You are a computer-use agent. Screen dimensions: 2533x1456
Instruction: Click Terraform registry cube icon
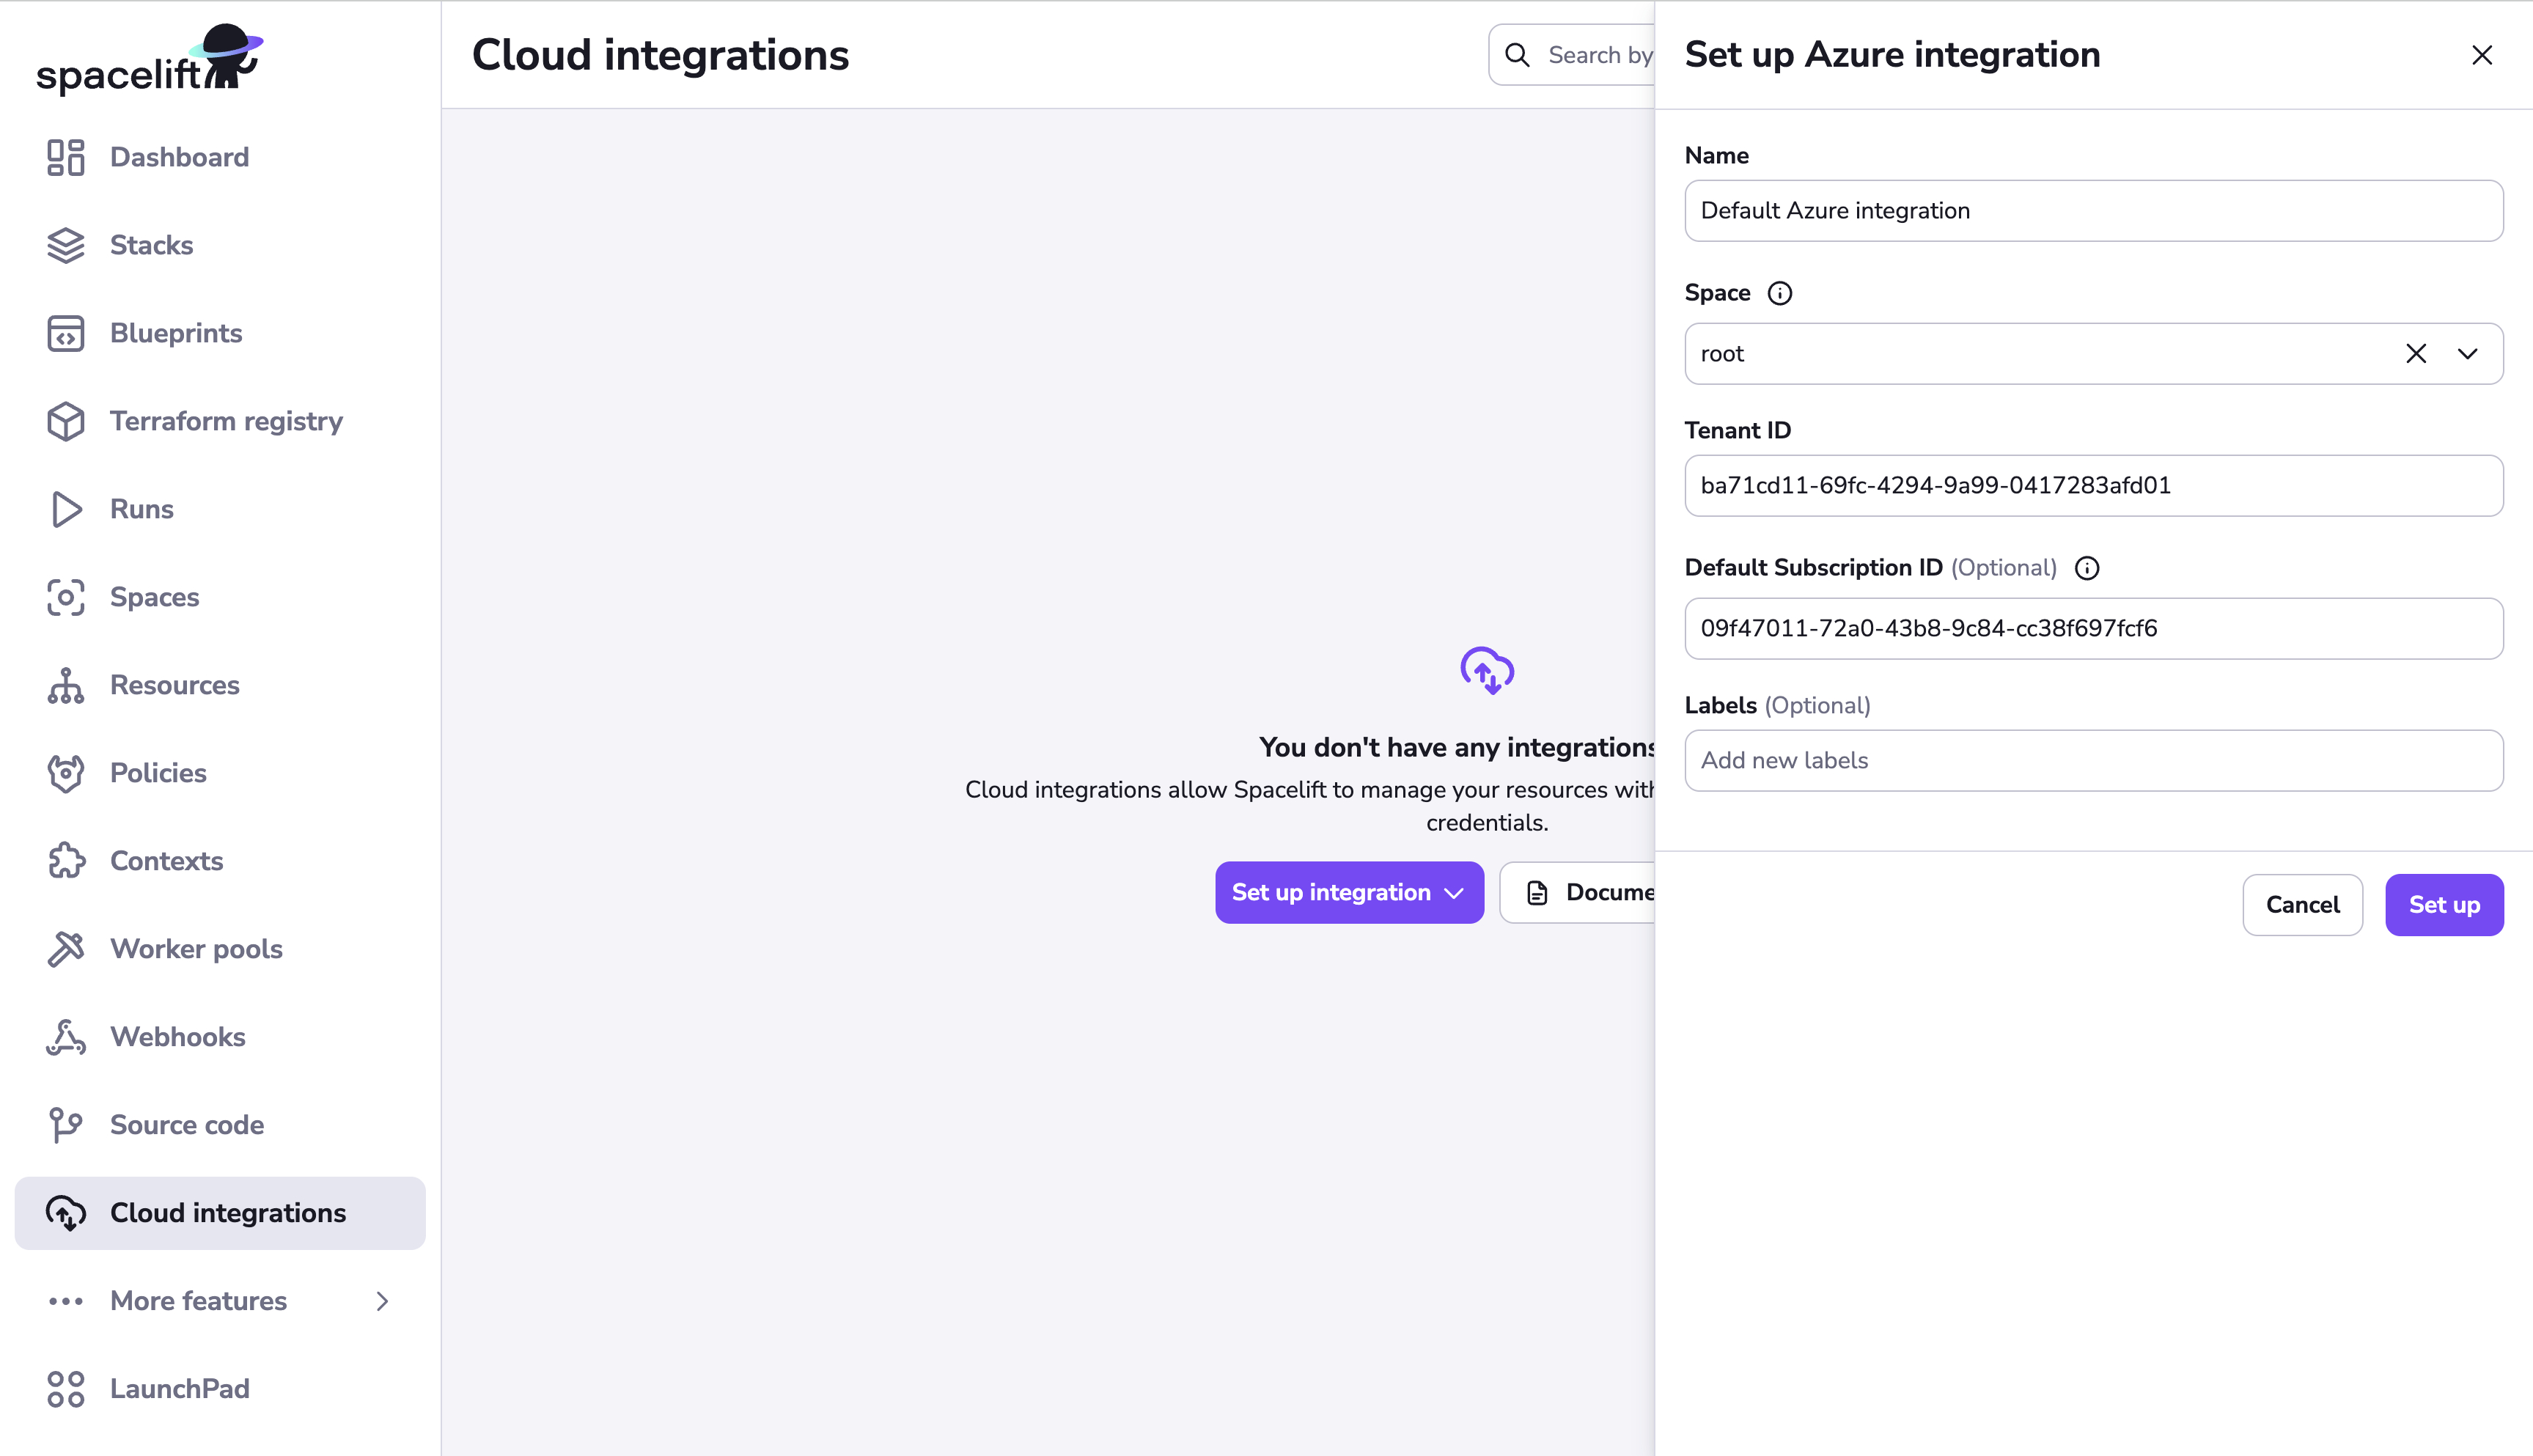tap(66, 421)
